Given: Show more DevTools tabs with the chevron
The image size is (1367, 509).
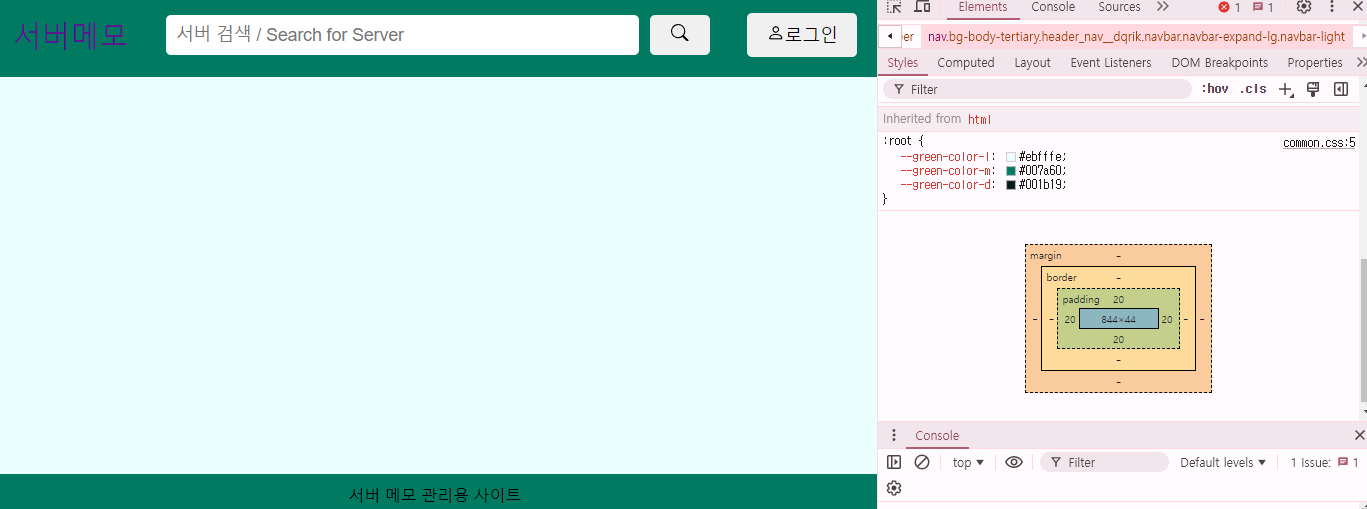Looking at the screenshot, I should [1162, 7].
